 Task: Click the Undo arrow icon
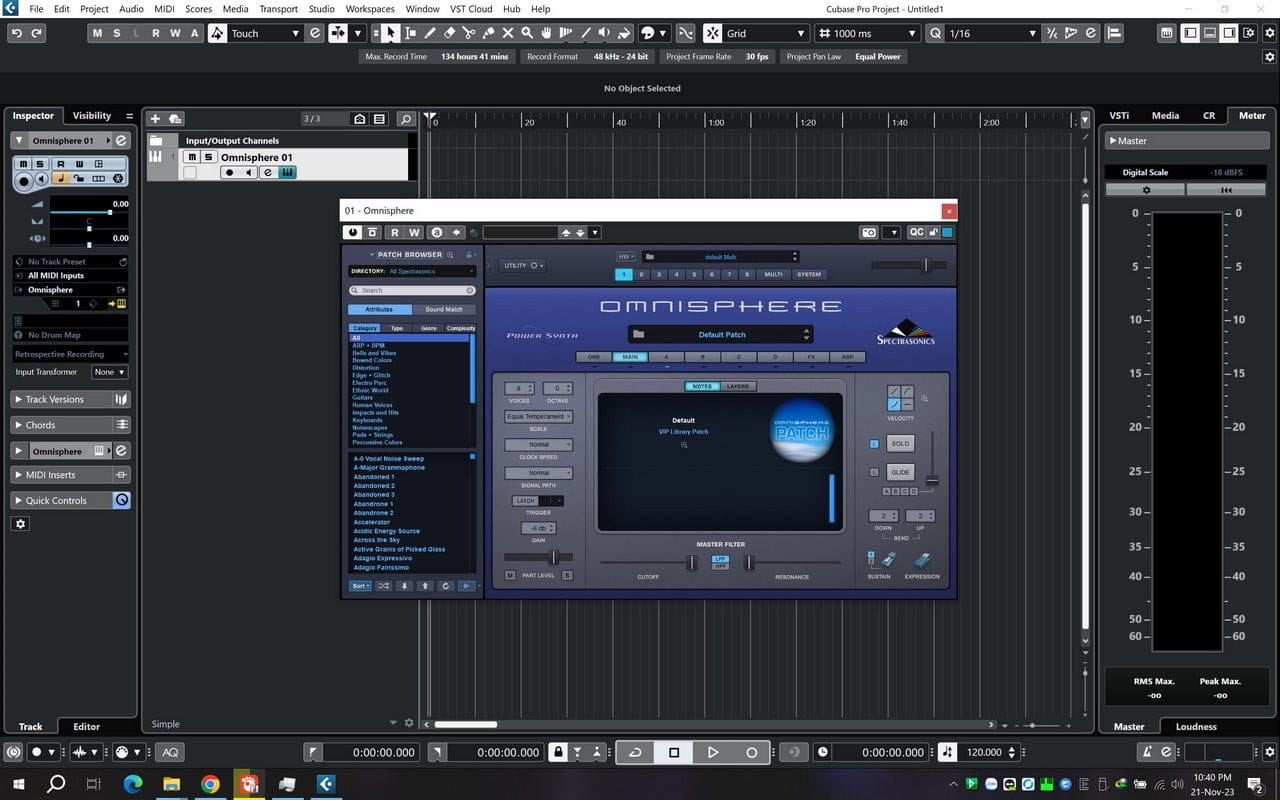(x=16, y=33)
